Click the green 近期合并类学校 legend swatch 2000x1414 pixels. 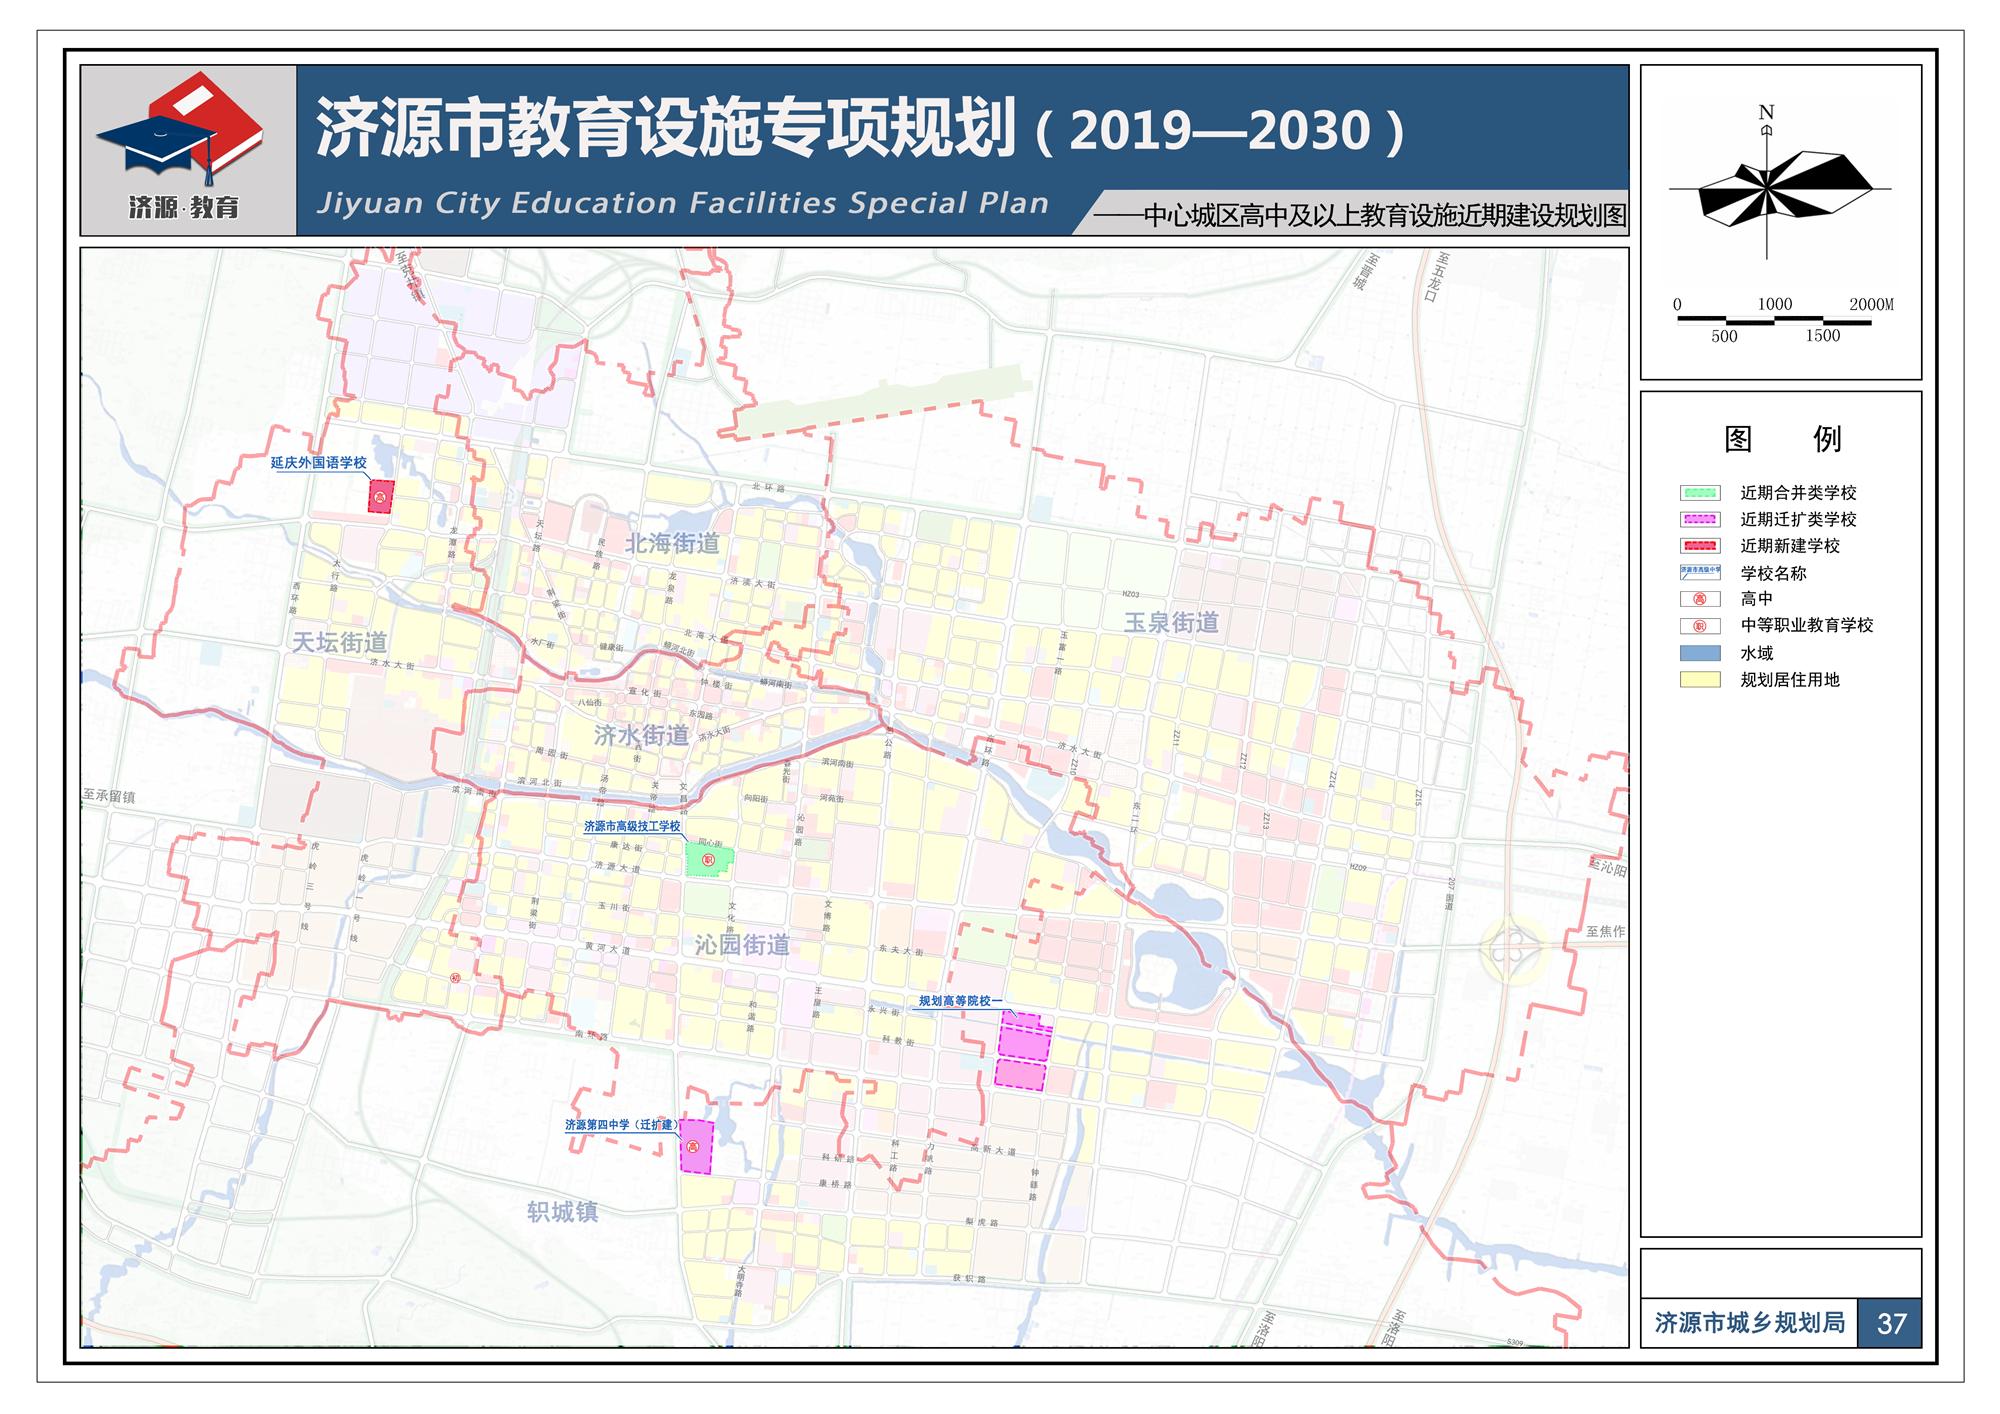click(x=1700, y=493)
